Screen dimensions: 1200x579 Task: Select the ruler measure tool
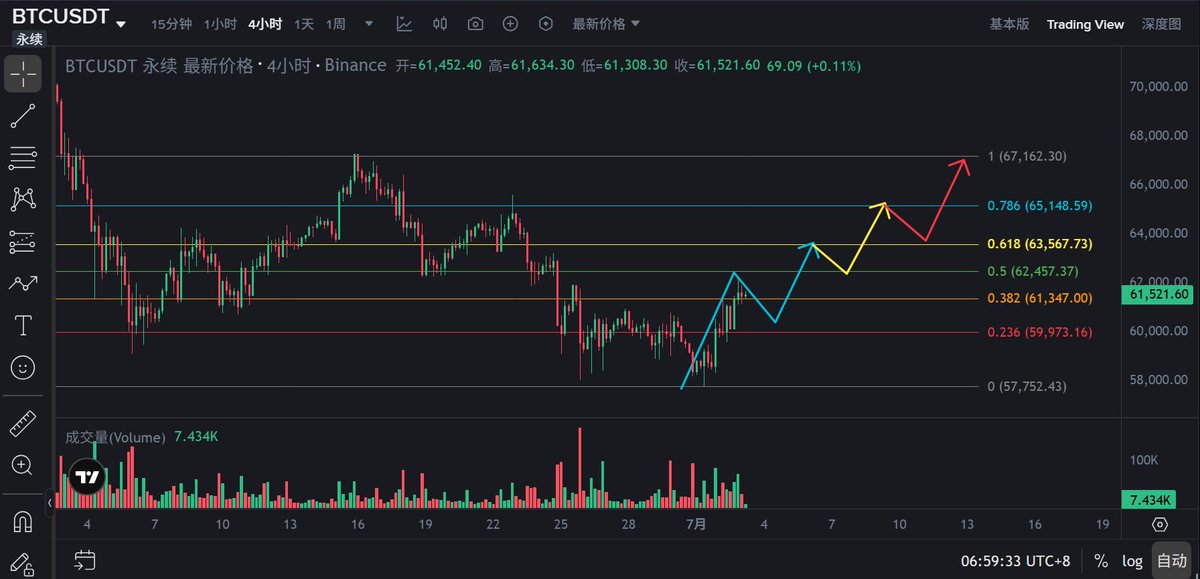(x=23, y=424)
